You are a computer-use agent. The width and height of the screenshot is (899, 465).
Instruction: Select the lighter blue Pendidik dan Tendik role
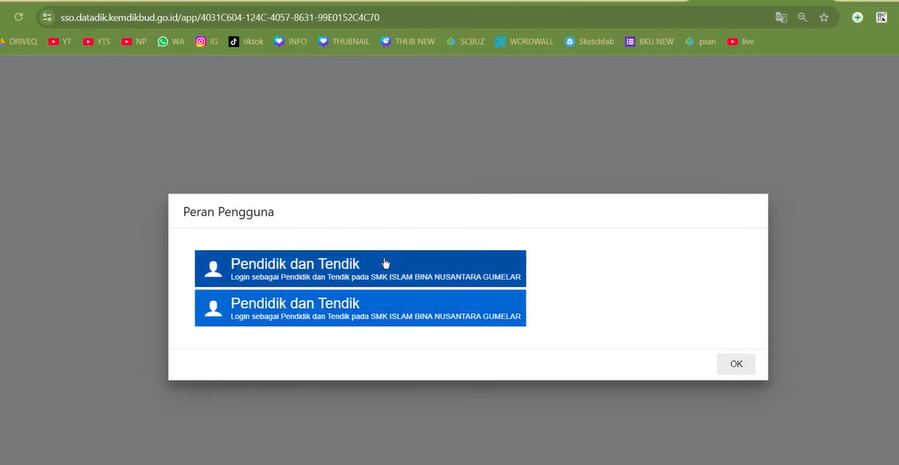[360, 308]
